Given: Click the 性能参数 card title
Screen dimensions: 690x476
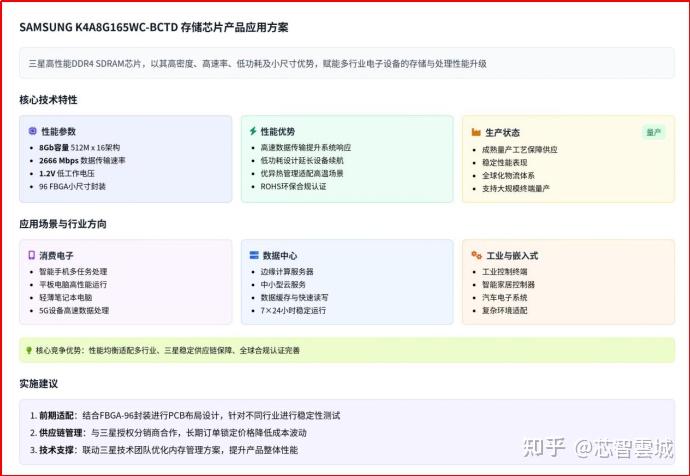Looking at the screenshot, I should tap(59, 131).
